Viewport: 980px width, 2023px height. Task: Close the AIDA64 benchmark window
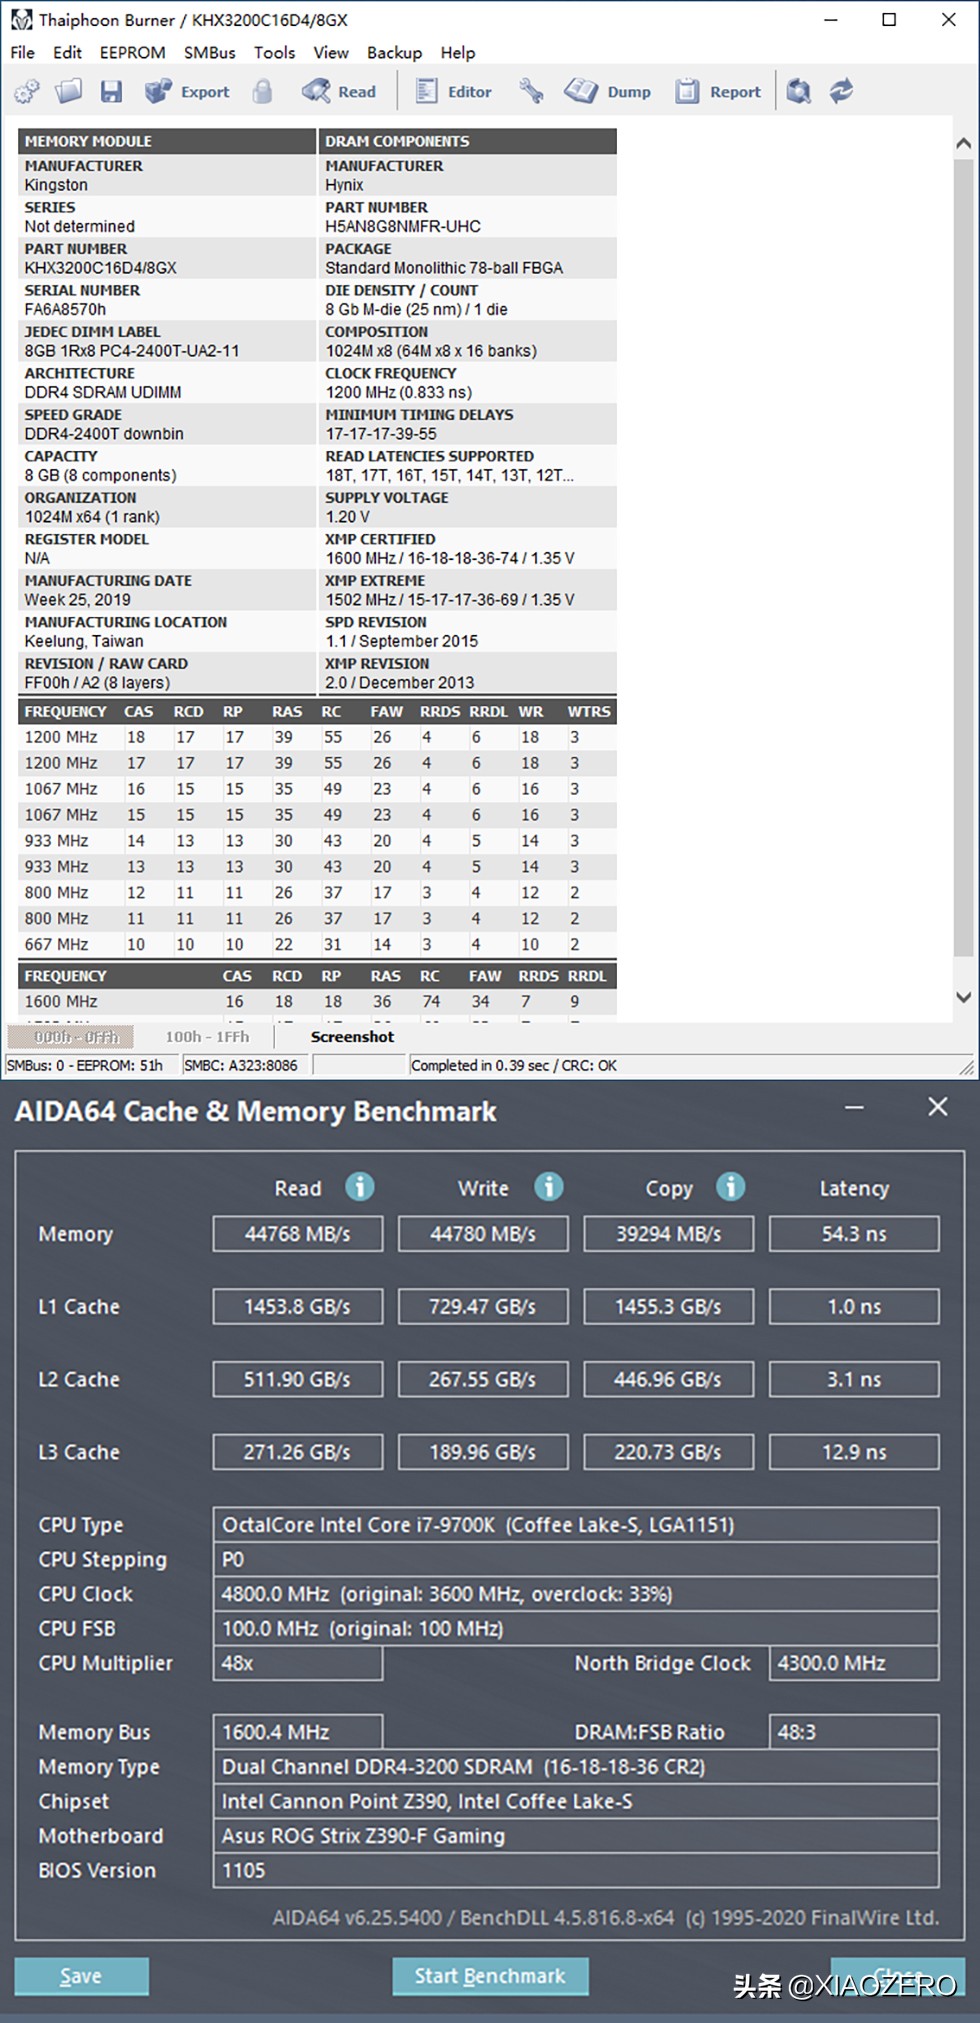click(937, 1107)
